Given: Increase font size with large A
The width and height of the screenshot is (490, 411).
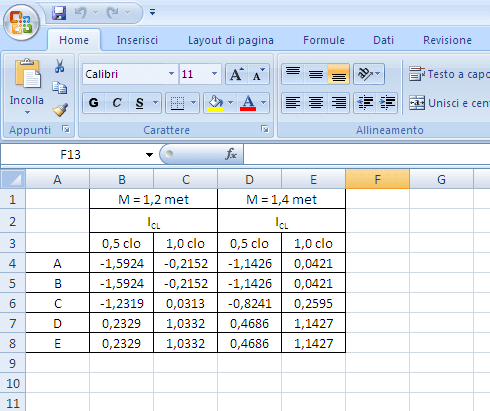Looking at the screenshot, I should [237, 74].
